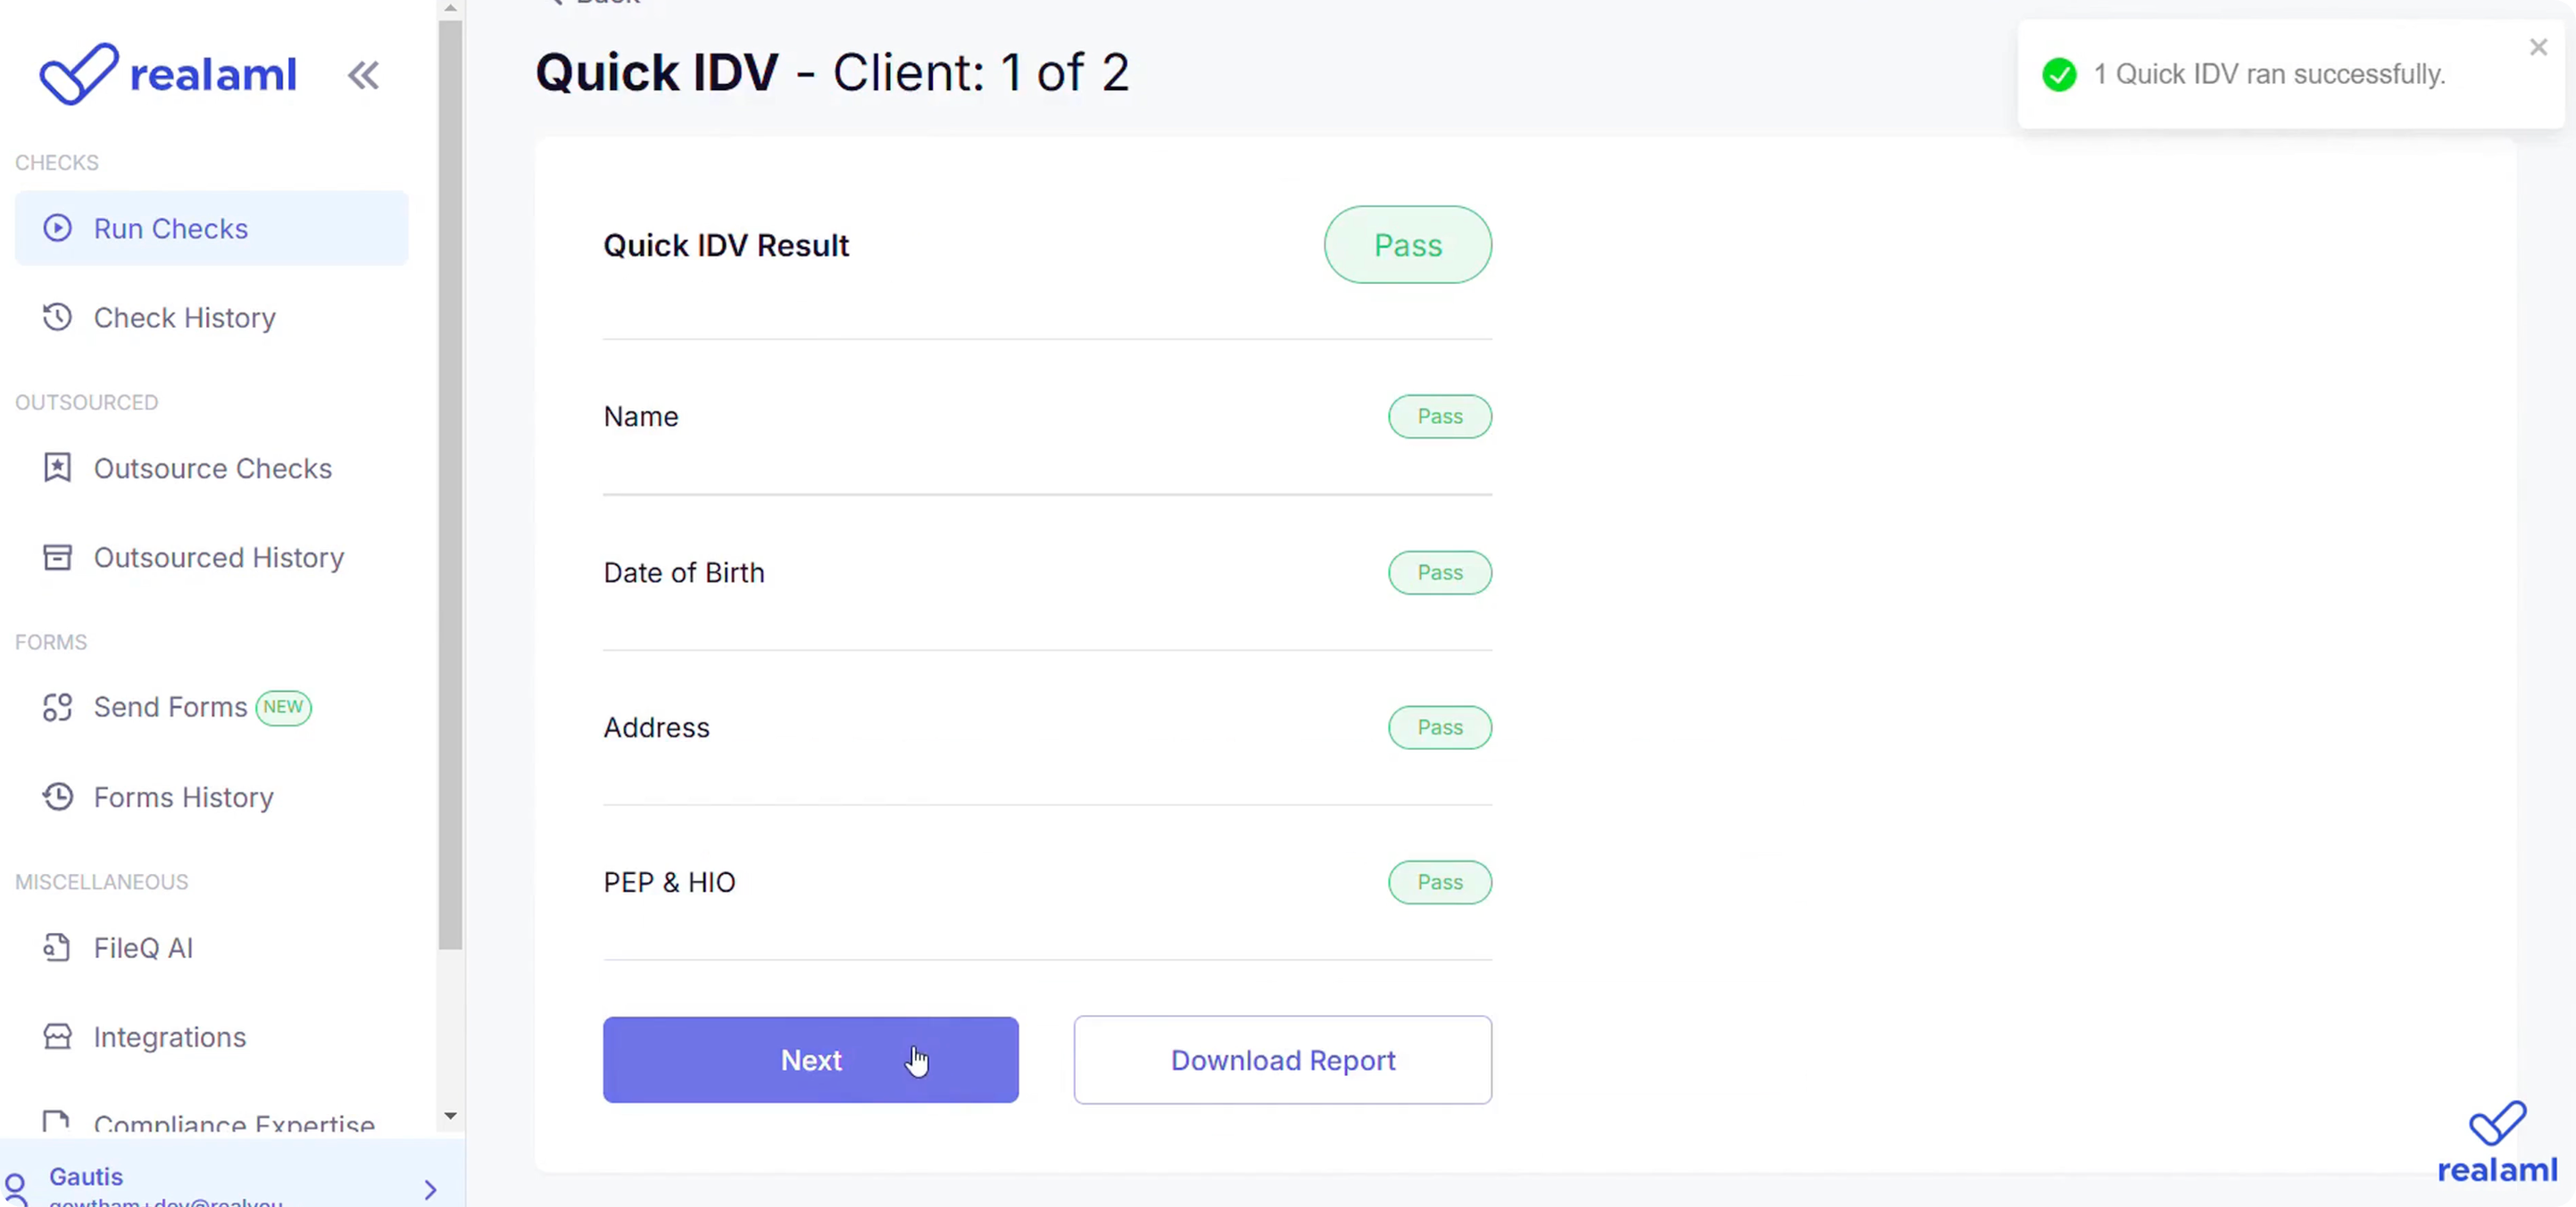Collapse sidebar with double chevron icon

tap(363, 75)
